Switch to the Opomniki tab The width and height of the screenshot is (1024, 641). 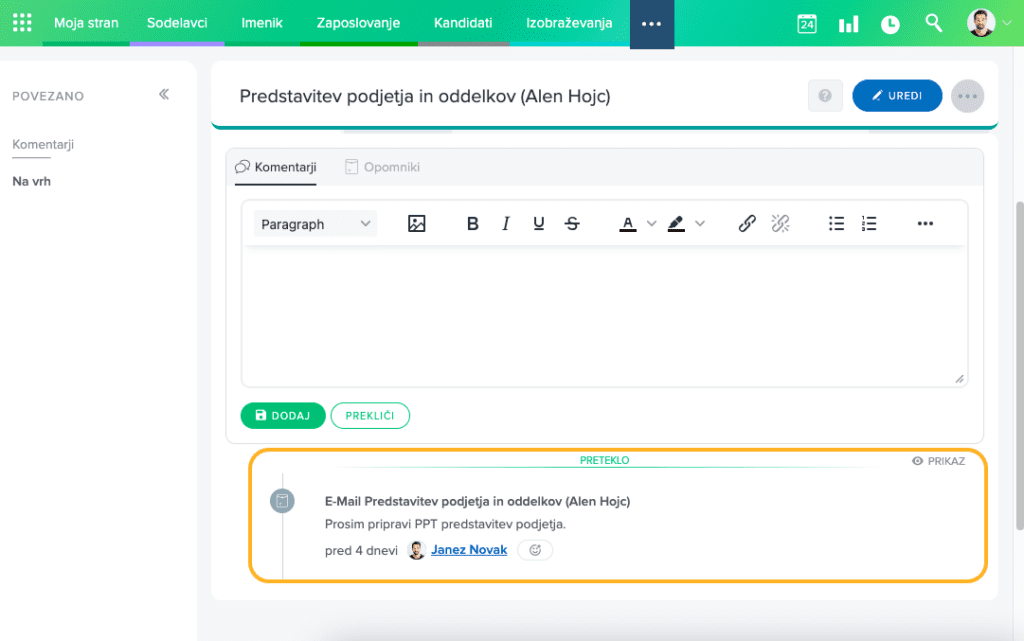click(x=382, y=167)
